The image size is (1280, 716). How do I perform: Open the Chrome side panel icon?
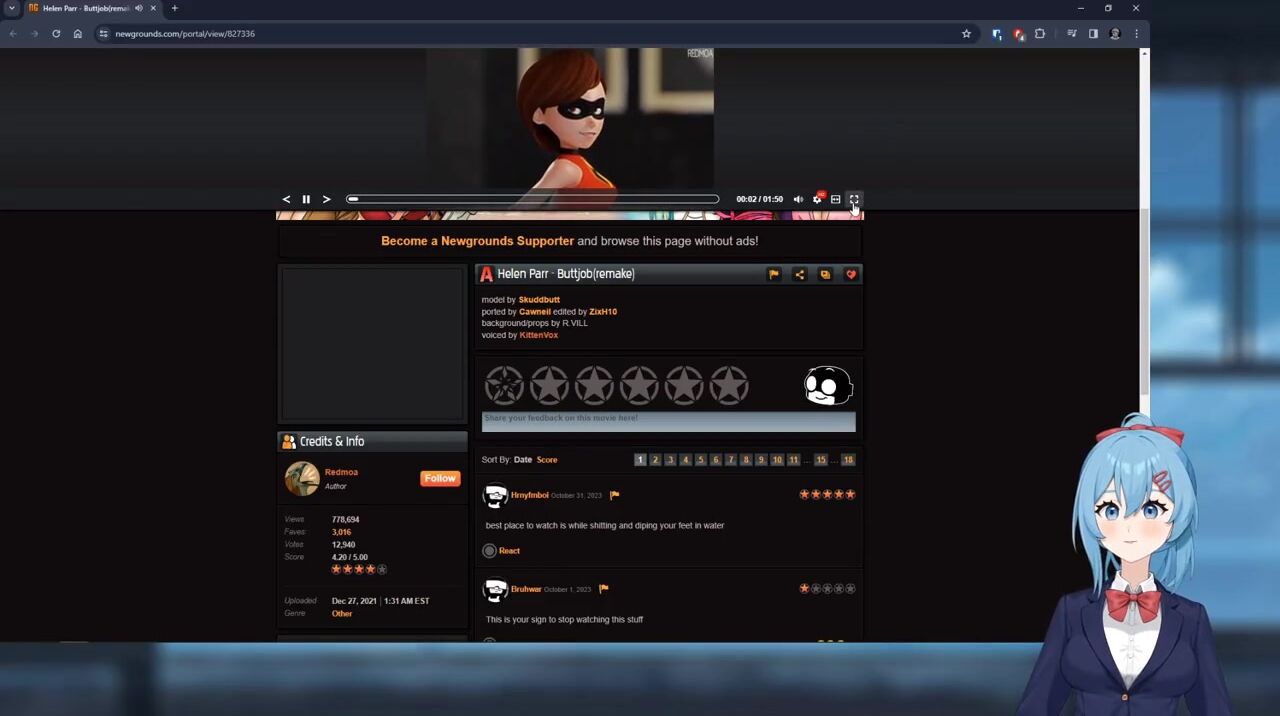coord(1093,34)
